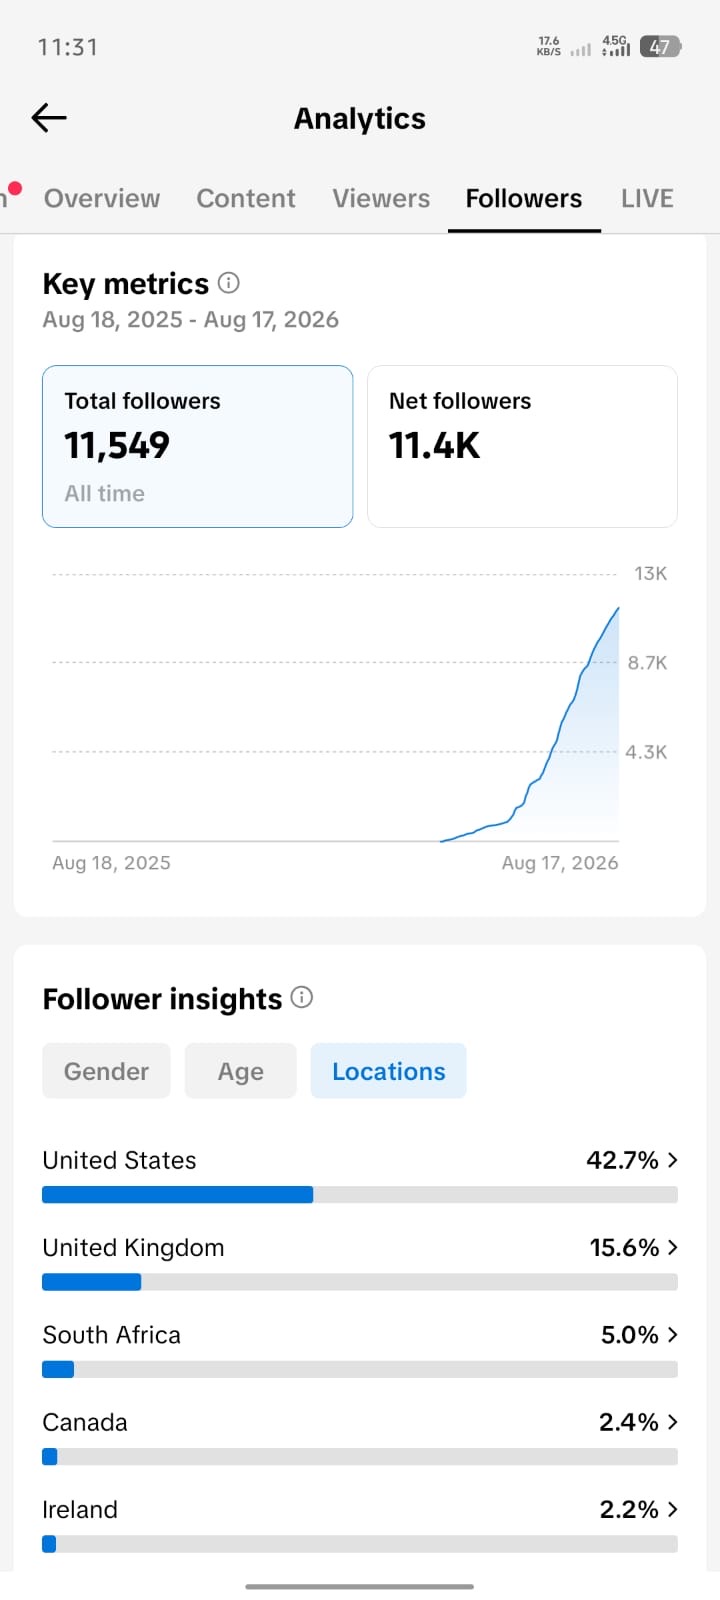Open the LIVE tab
This screenshot has width=720, height=1600.
coord(647,198)
